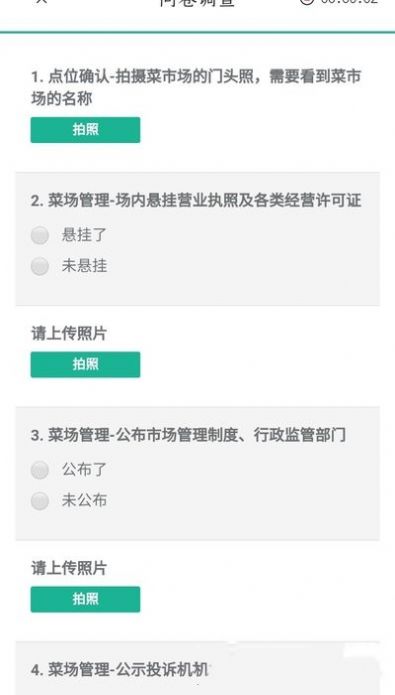Screen dimensions: 395x695
Task: Tap the 悬挂了 option label text
Action: (x=84, y=234)
